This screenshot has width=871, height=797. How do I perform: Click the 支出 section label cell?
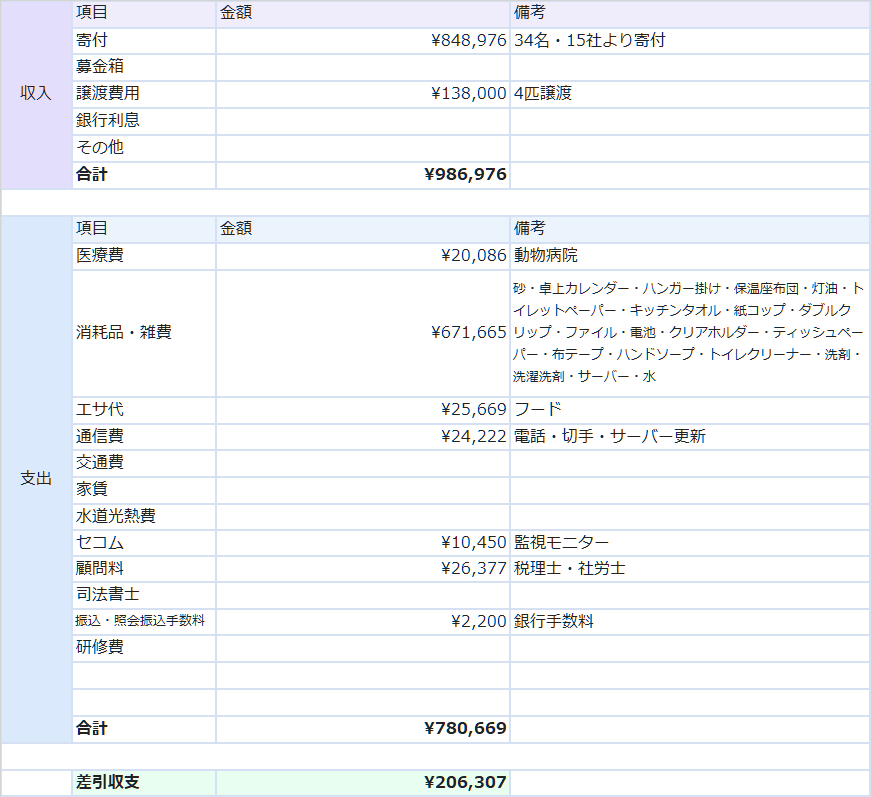[36, 479]
